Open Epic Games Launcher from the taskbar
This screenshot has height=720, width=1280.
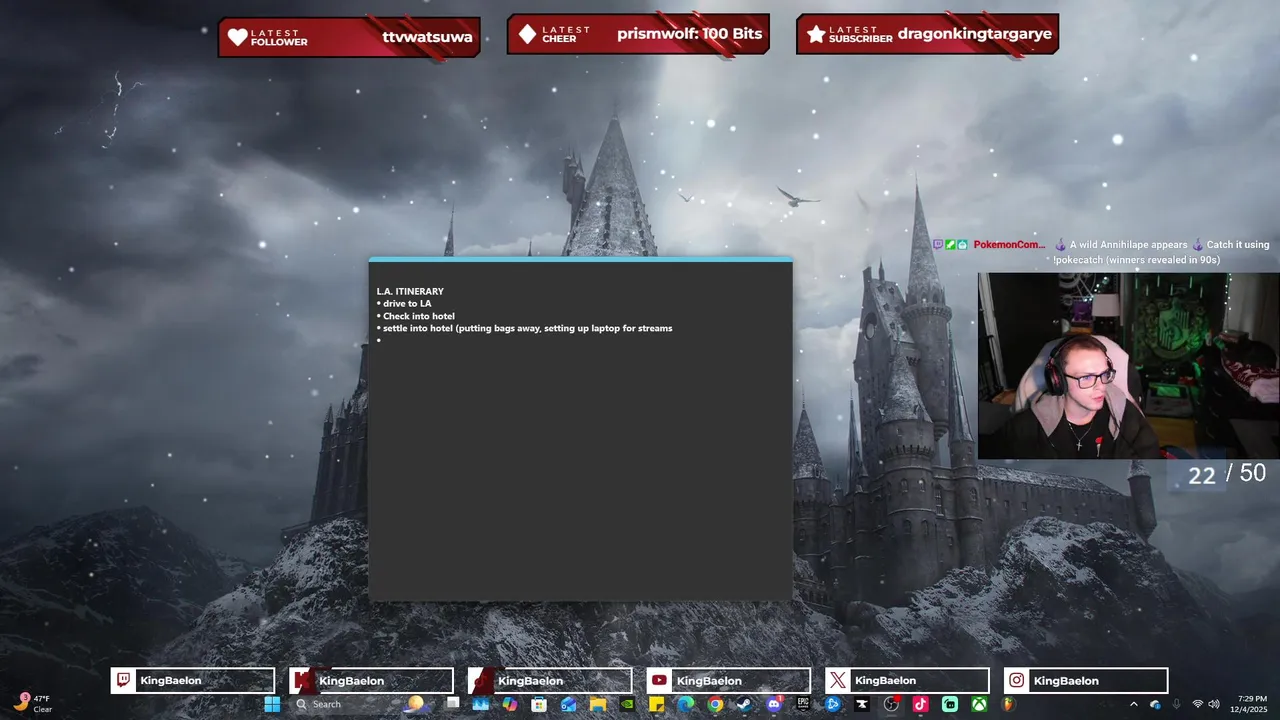(x=803, y=704)
